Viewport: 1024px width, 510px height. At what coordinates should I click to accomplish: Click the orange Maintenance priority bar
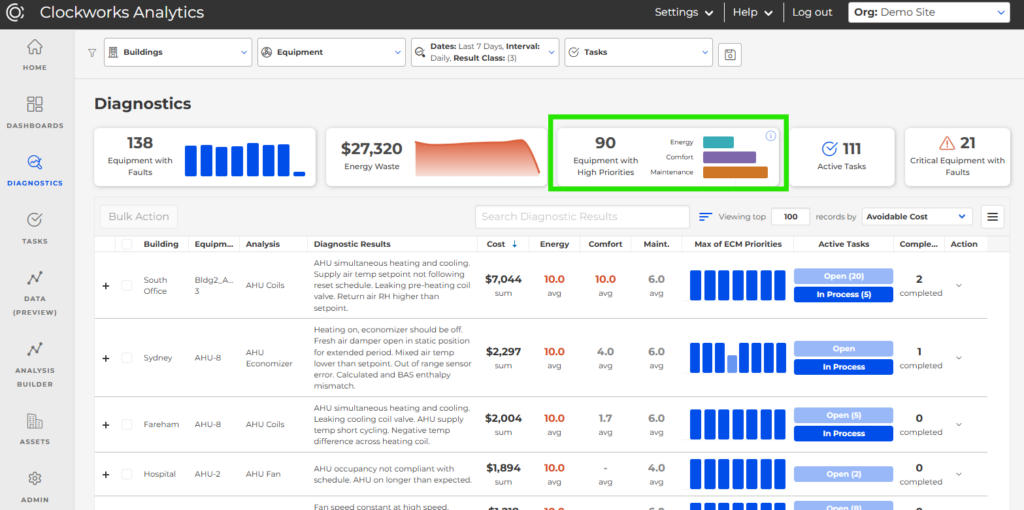735,172
